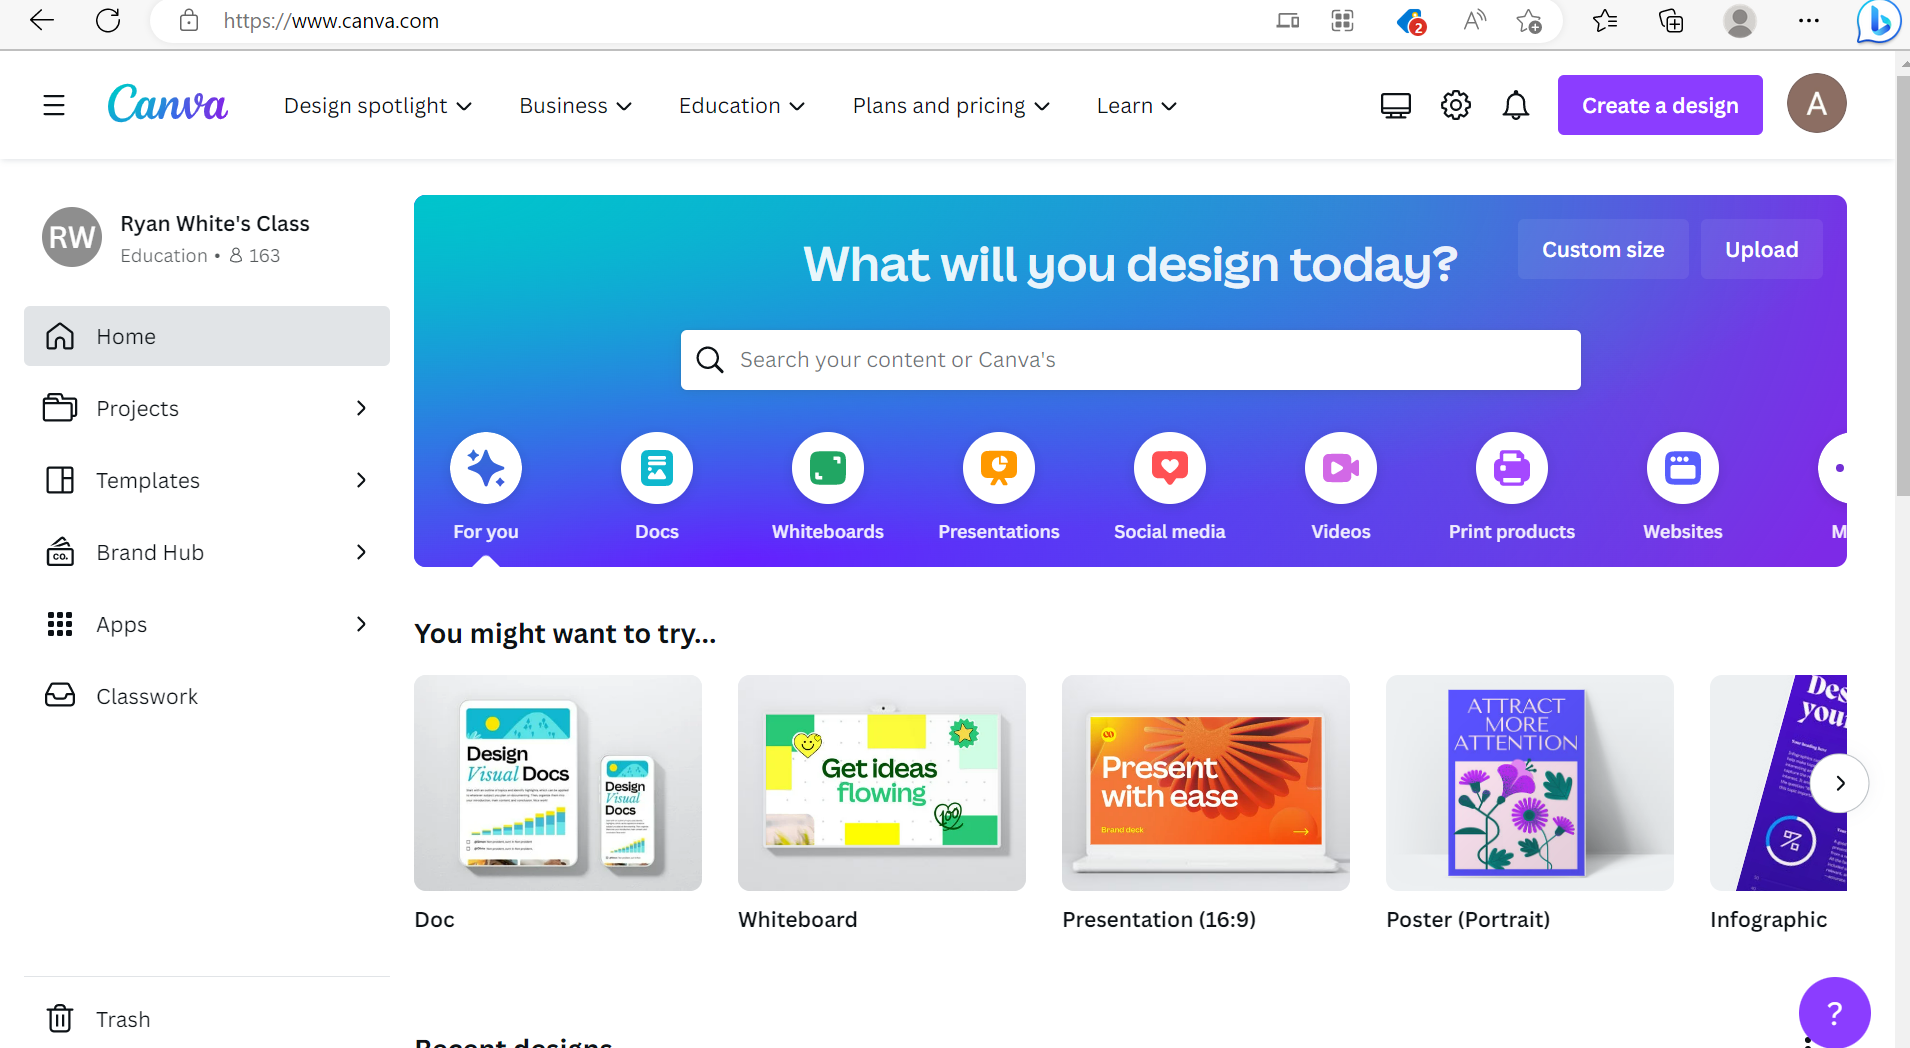Viewport: 1910px width, 1048px height.
Task: Open the Education menu
Action: click(741, 105)
